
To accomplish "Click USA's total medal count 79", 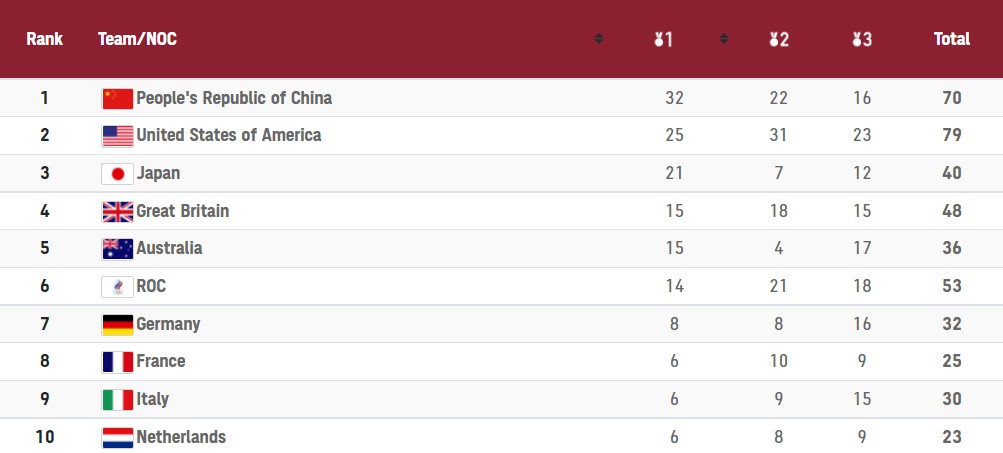I will (951, 135).
